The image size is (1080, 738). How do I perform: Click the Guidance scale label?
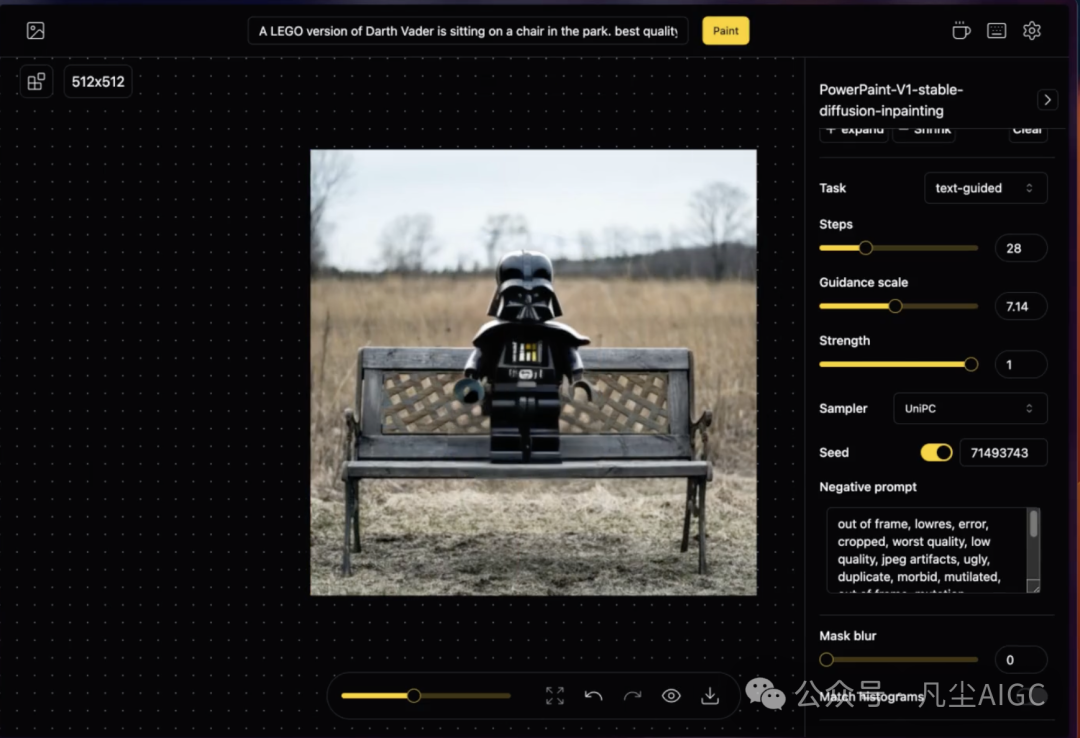click(863, 282)
